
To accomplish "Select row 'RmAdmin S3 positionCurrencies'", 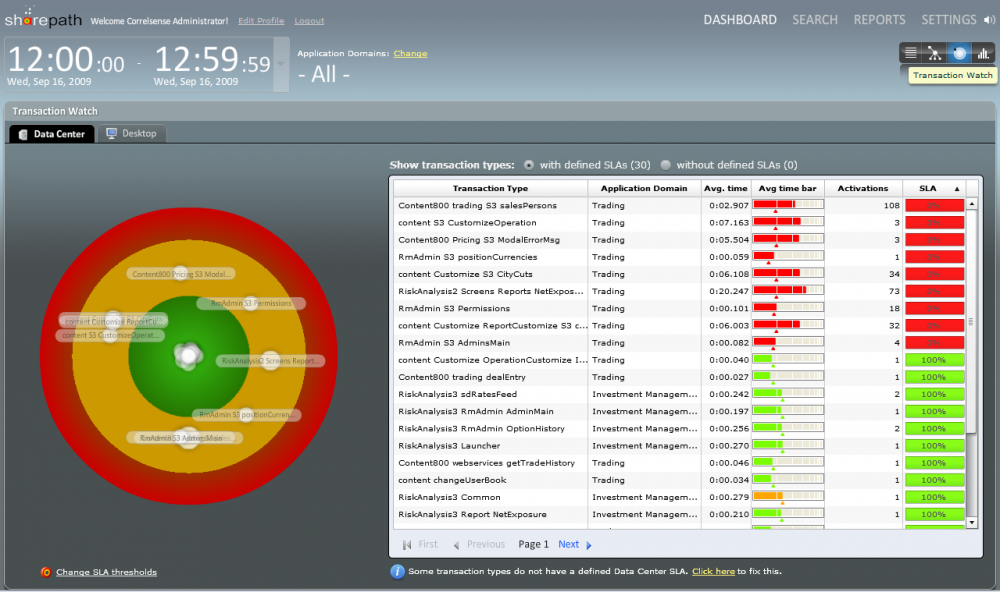I will point(679,257).
